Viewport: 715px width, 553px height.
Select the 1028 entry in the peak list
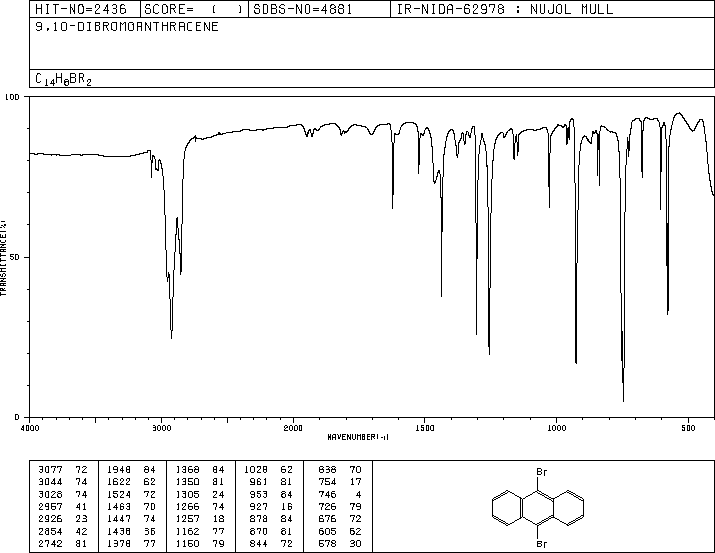[268, 470]
